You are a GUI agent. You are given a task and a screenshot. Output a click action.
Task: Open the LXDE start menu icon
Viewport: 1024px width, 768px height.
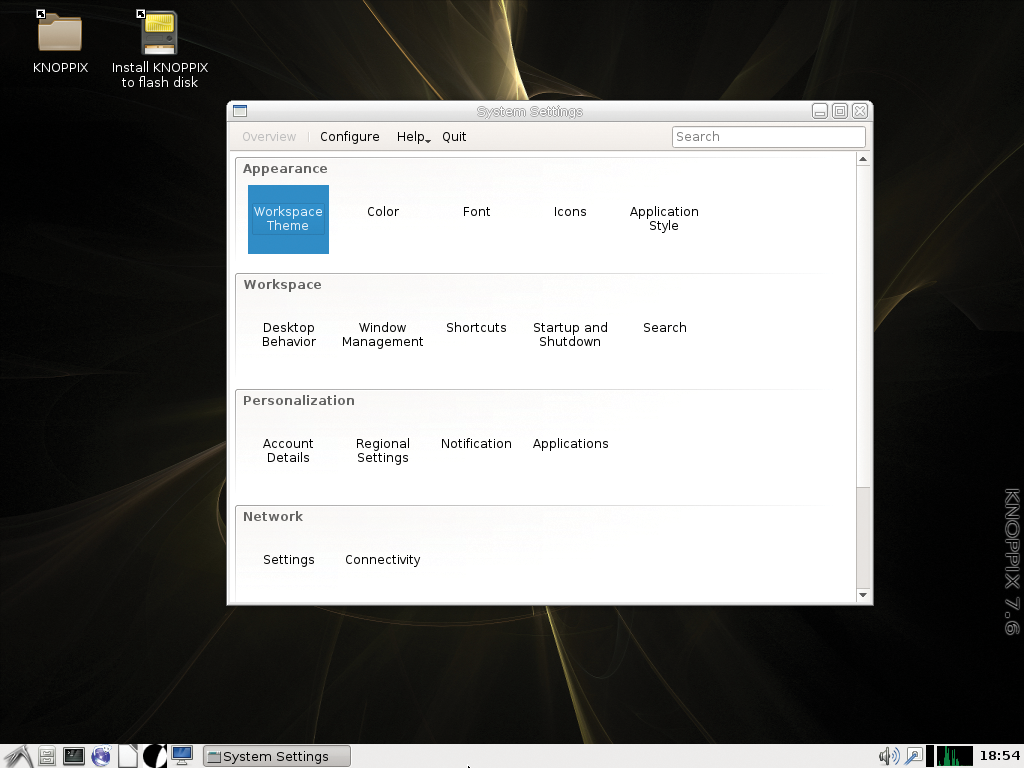click(17, 756)
